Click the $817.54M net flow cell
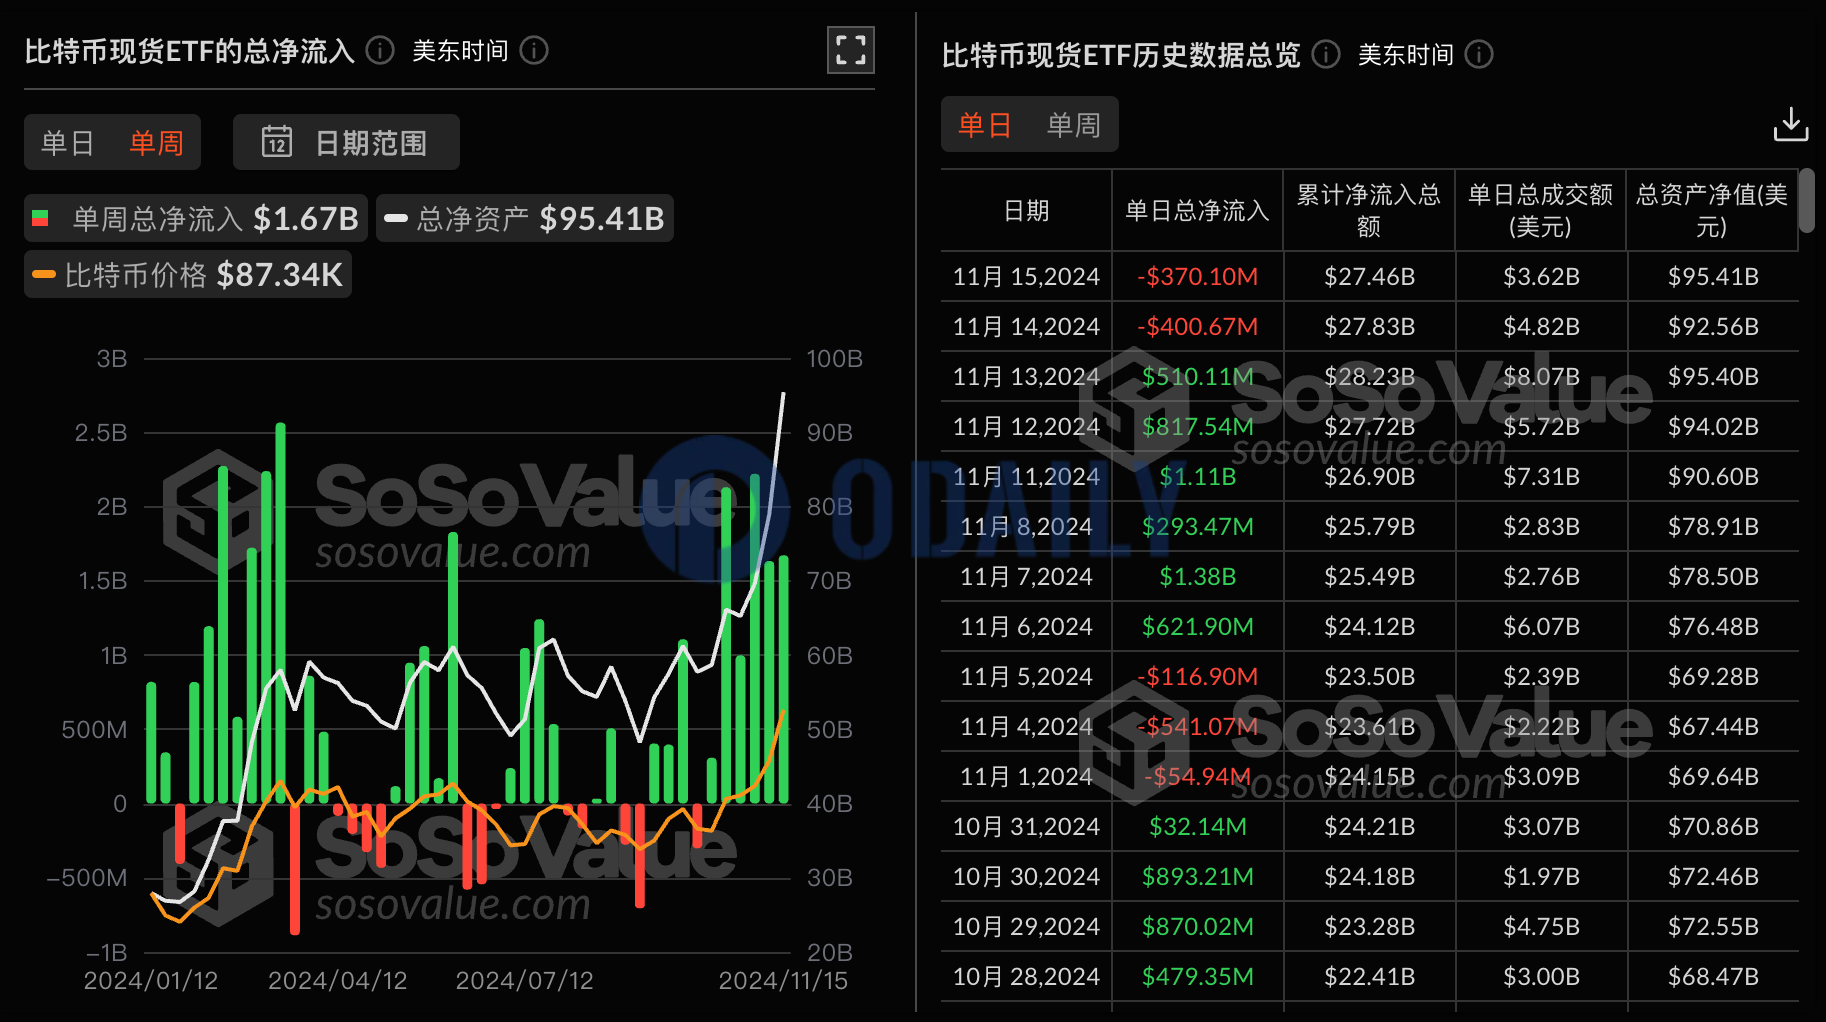 [1197, 426]
